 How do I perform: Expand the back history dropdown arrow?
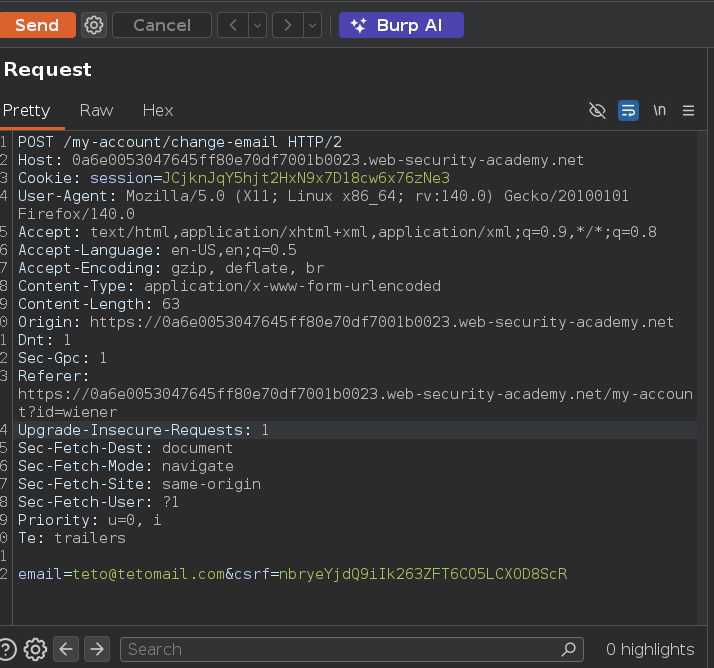(258, 25)
